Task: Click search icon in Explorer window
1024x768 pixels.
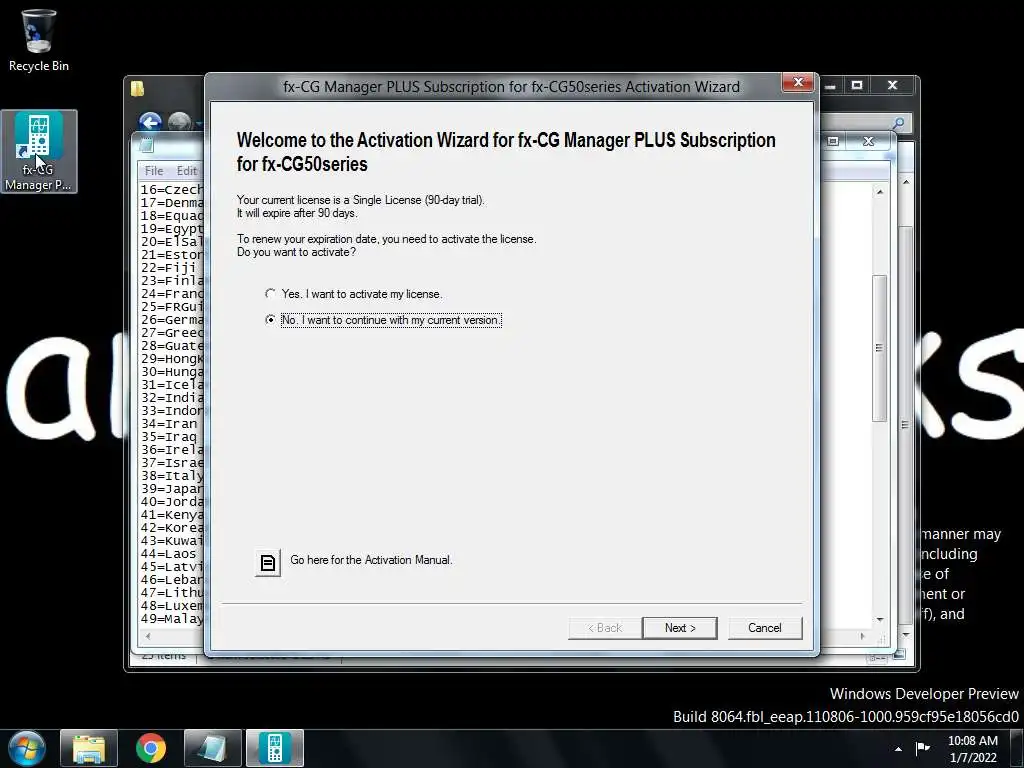Action: [899, 123]
